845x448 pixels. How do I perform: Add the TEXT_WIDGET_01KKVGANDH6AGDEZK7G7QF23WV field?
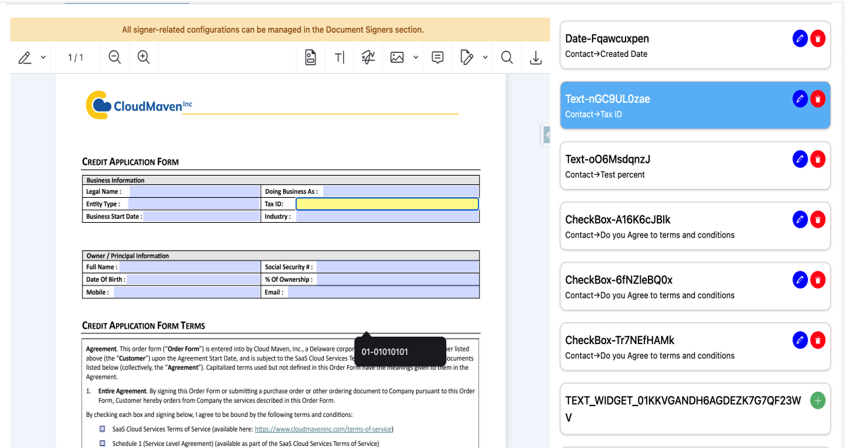pos(818,401)
